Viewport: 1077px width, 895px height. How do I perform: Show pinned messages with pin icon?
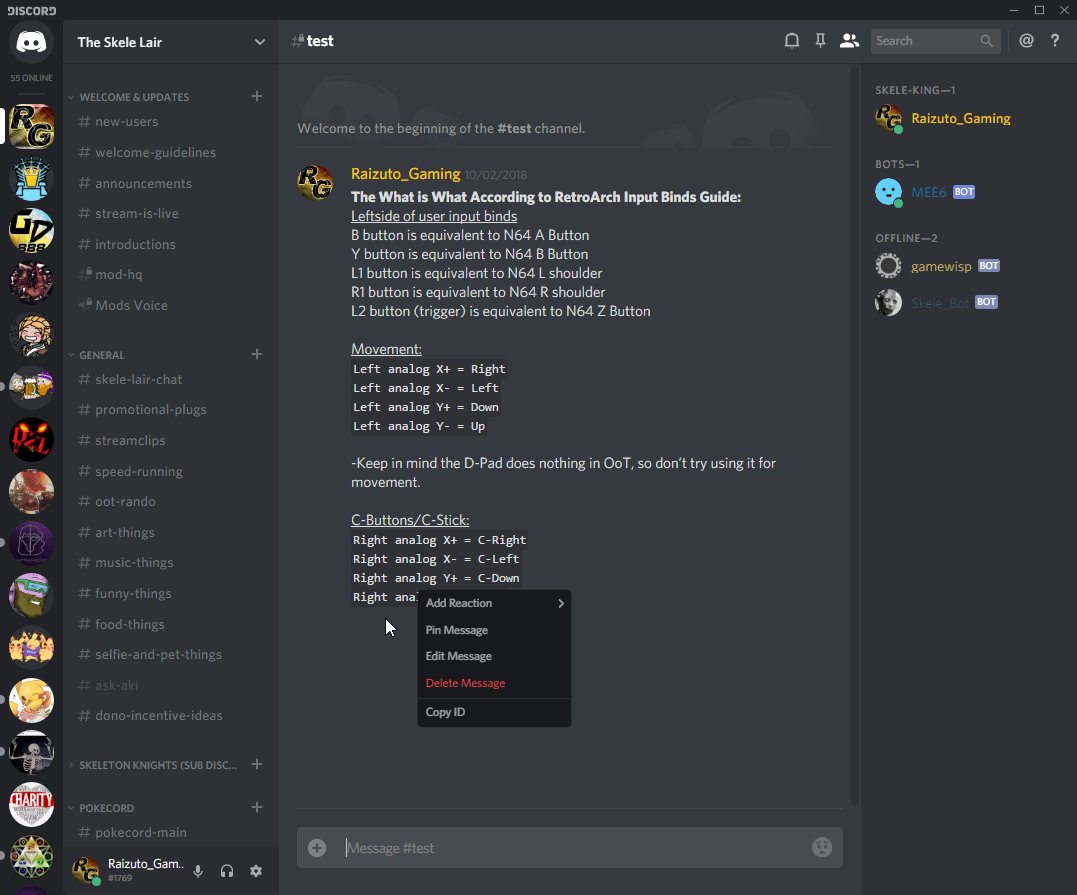point(820,41)
